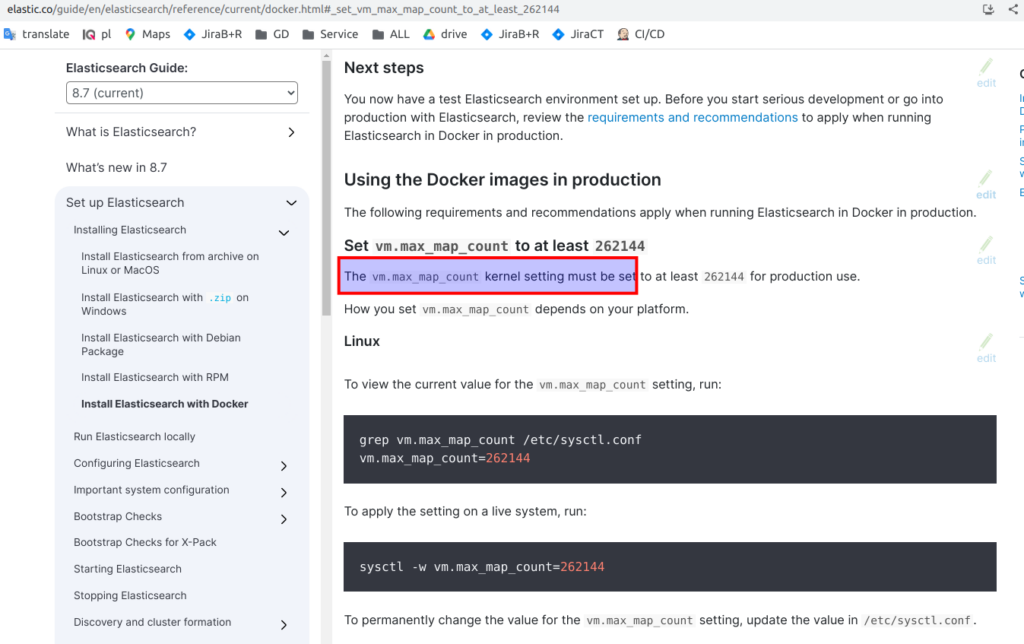Click edit beside Set vm.max_map_count heading
This screenshot has width=1024, height=644.
[986, 251]
